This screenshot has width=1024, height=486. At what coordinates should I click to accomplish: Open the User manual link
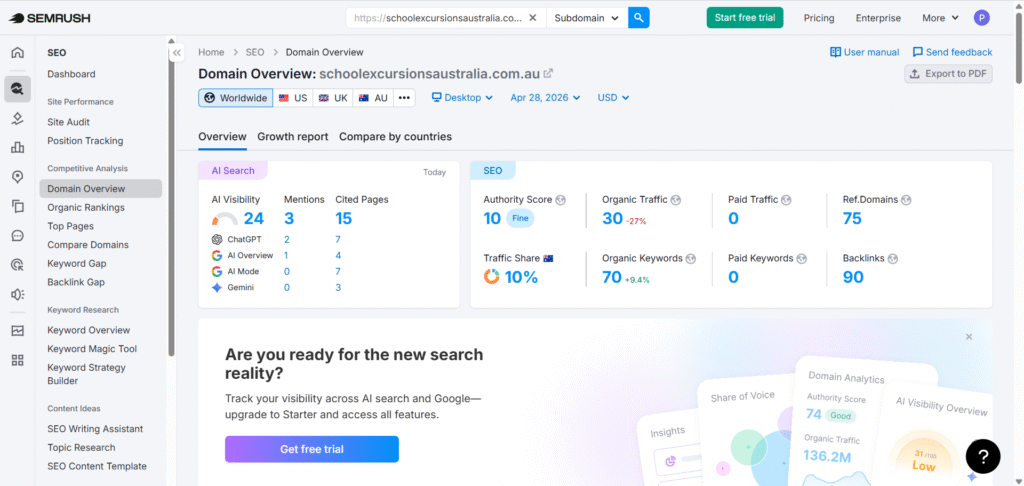point(865,52)
